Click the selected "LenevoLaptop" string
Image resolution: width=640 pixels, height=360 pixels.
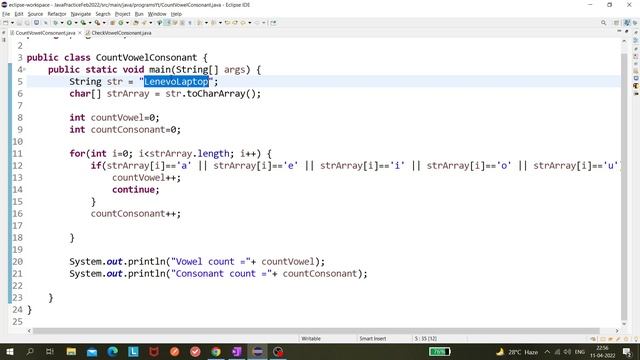point(176,82)
